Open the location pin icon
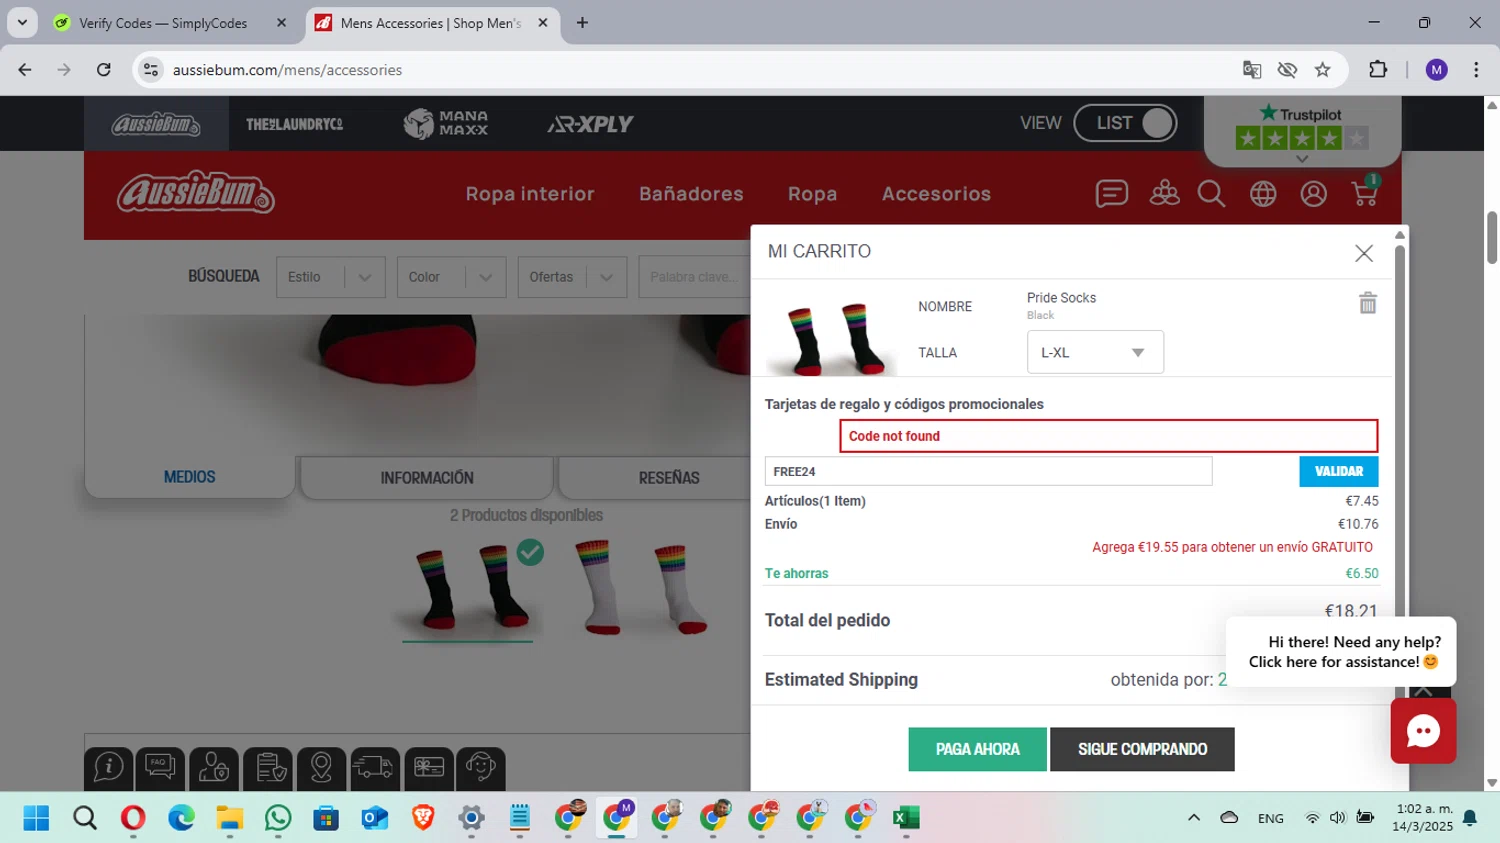The image size is (1500, 843). pyautogui.click(x=322, y=768)
